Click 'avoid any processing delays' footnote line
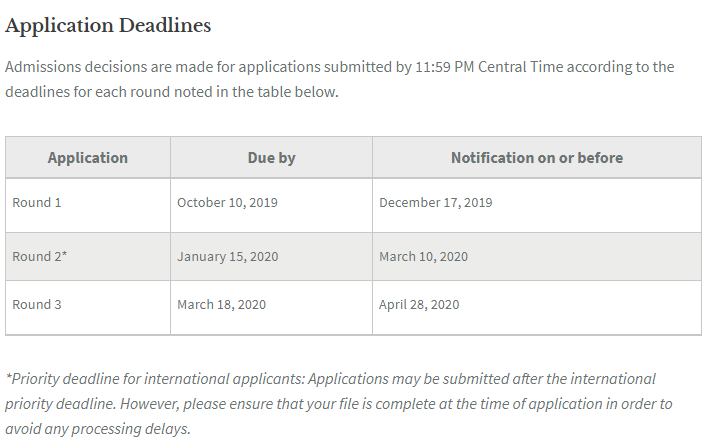Image resolution: width=711 pixels, height=448 pixels. point(98,429)
